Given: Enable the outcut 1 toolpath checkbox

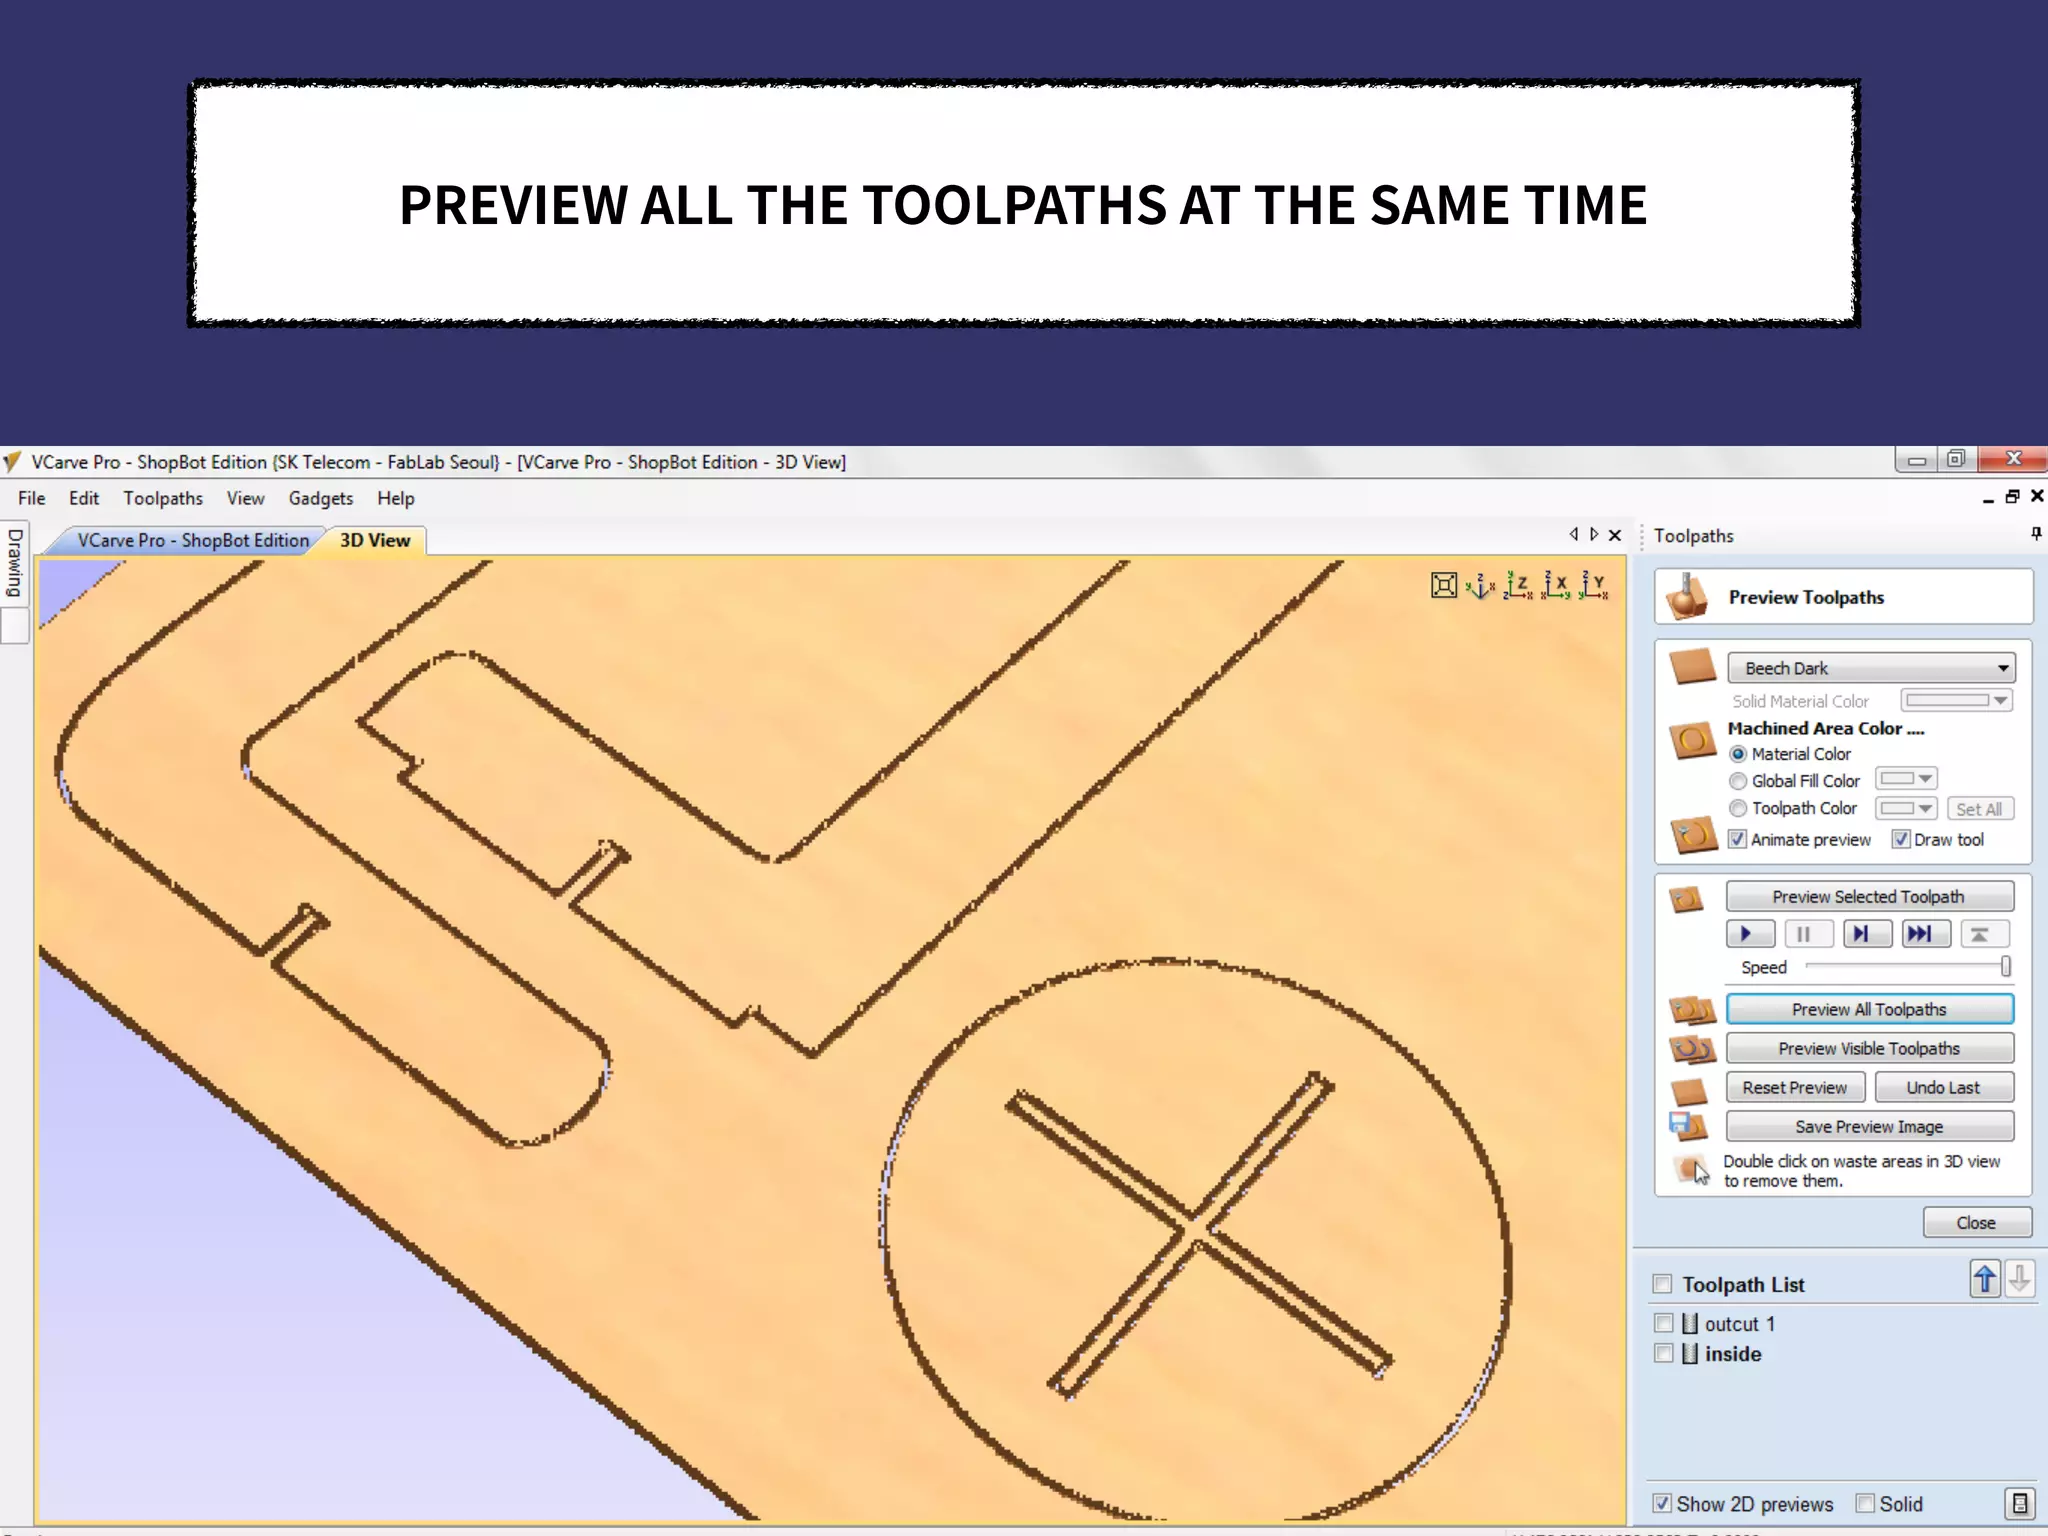Looking at the screenshot, I should tap(1664, 1323).
